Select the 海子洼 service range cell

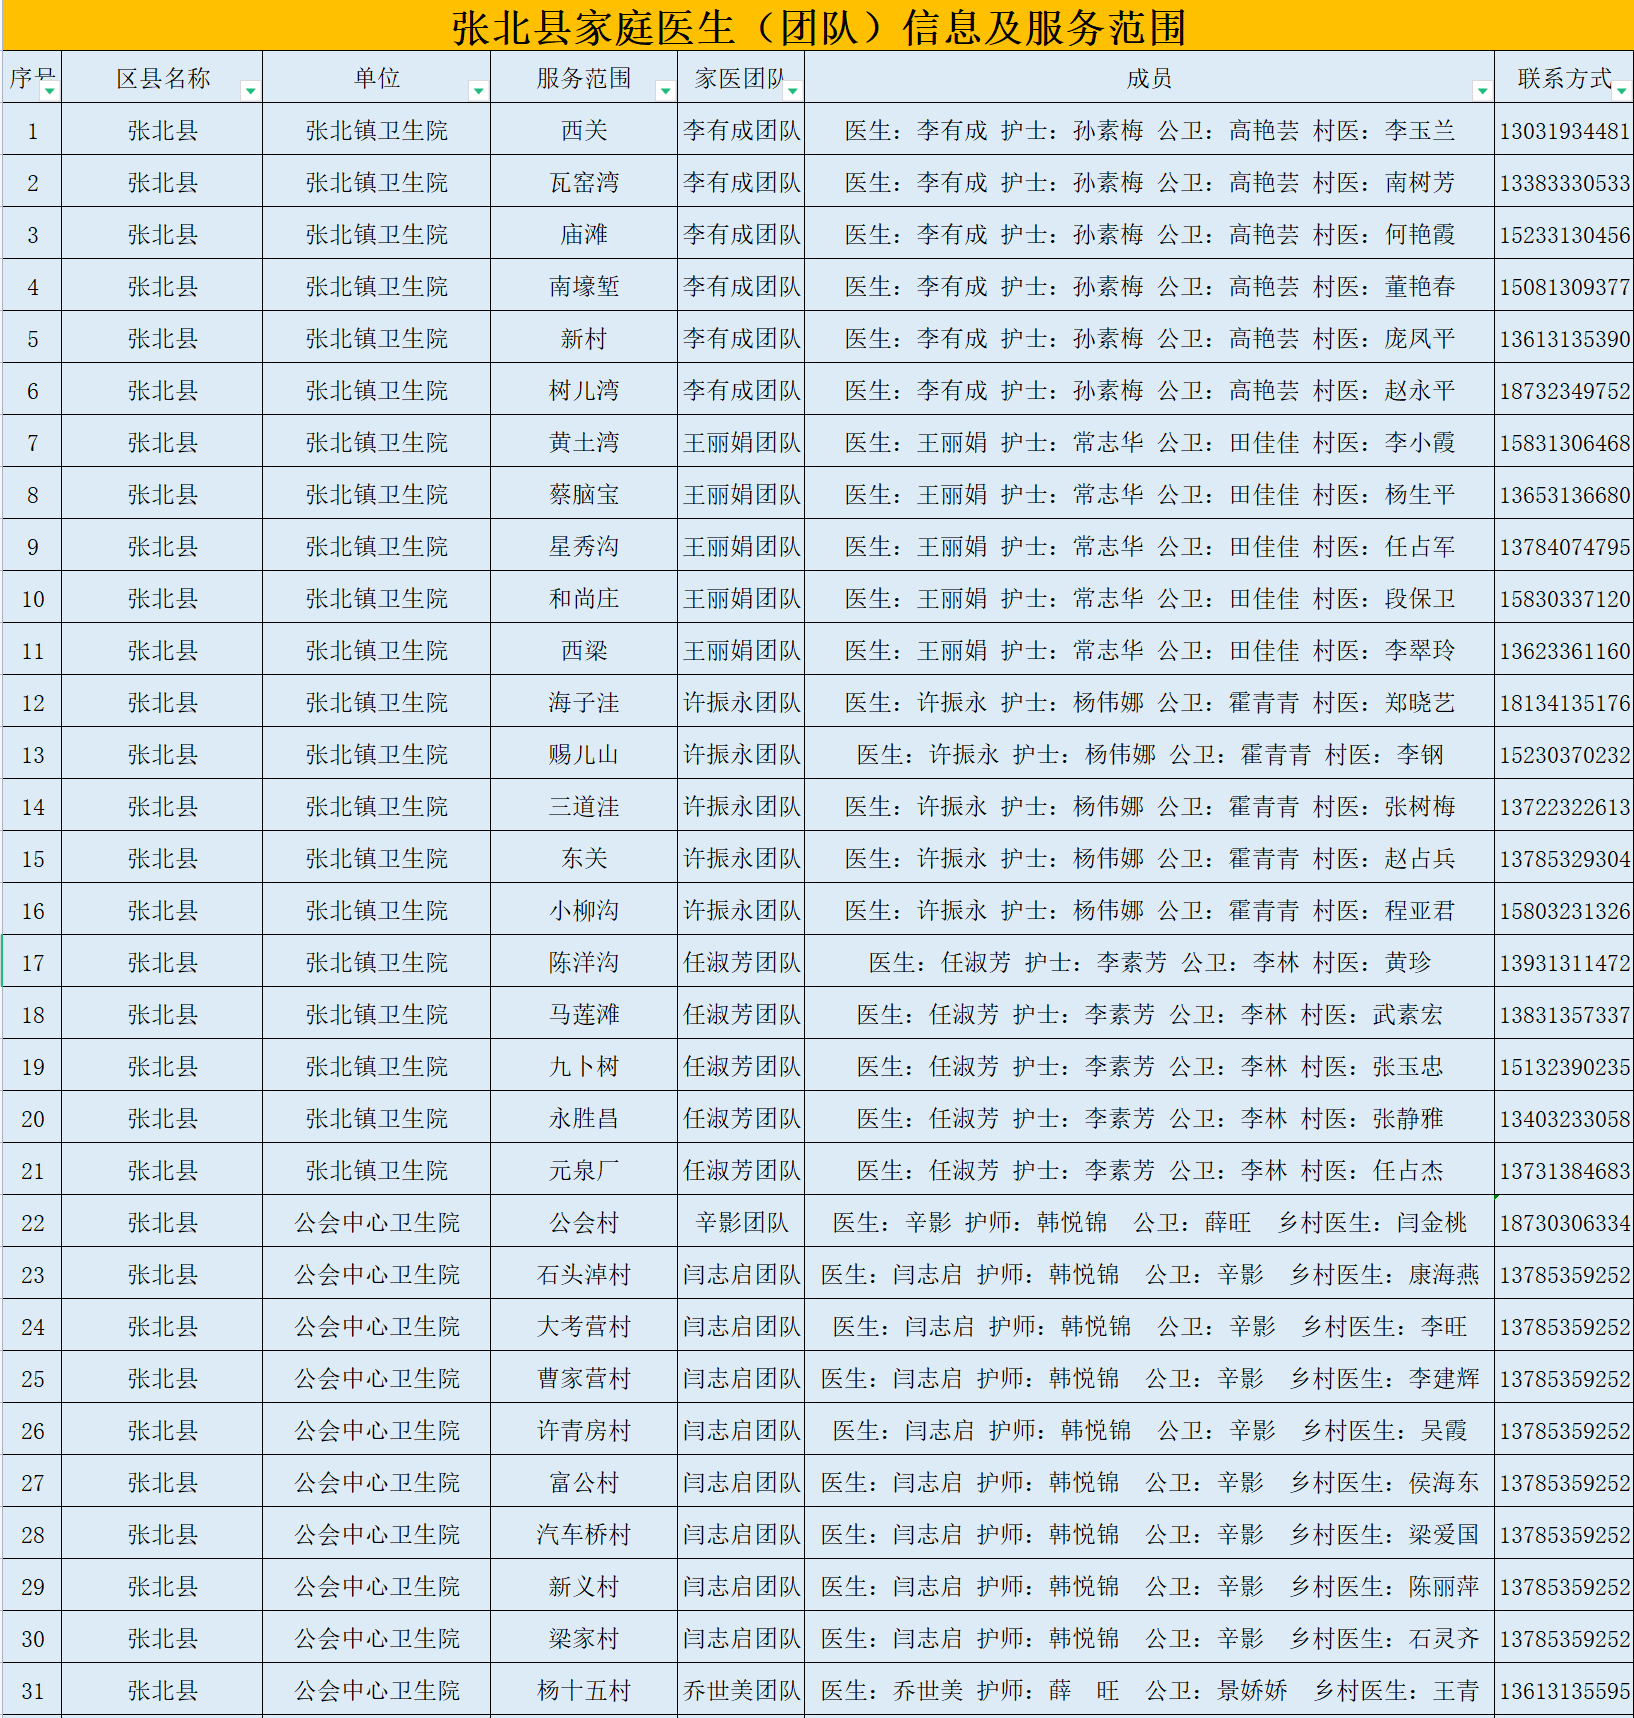click(x=584, y=703)
